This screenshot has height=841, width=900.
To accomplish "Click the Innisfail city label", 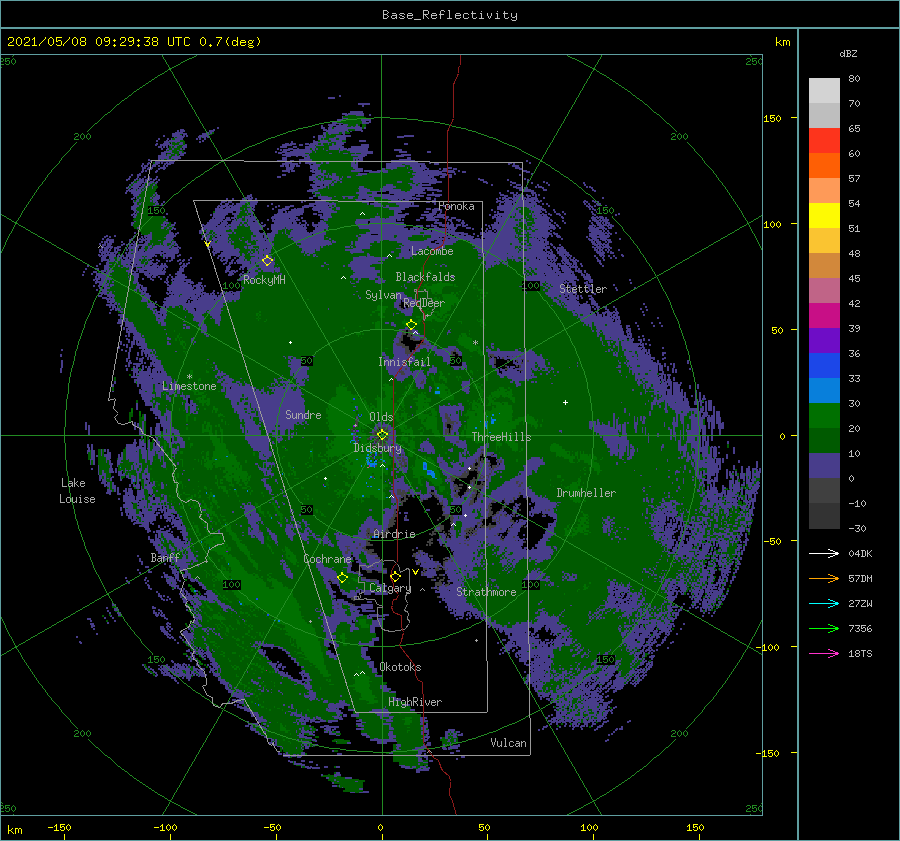I will click(404, 362).
